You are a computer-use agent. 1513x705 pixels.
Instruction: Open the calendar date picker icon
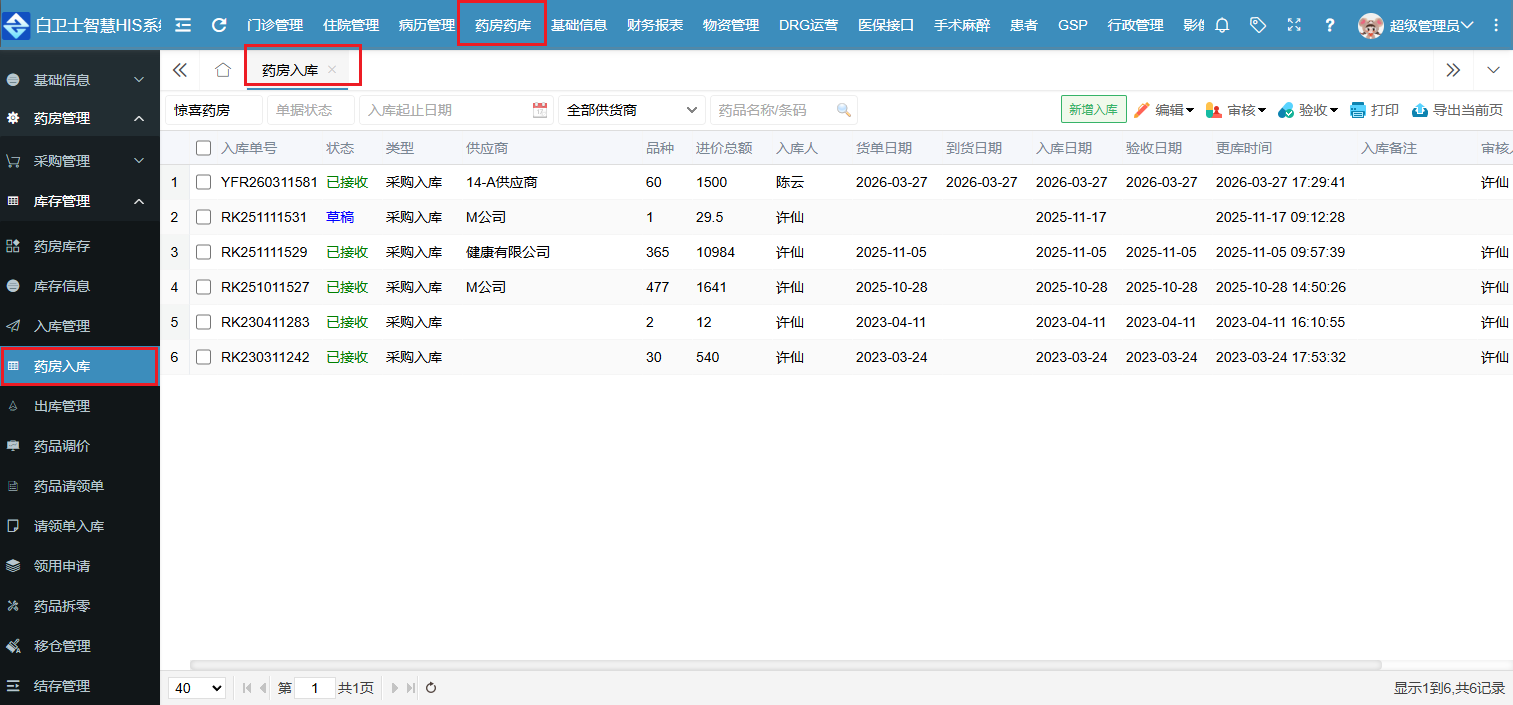[540, 110]
